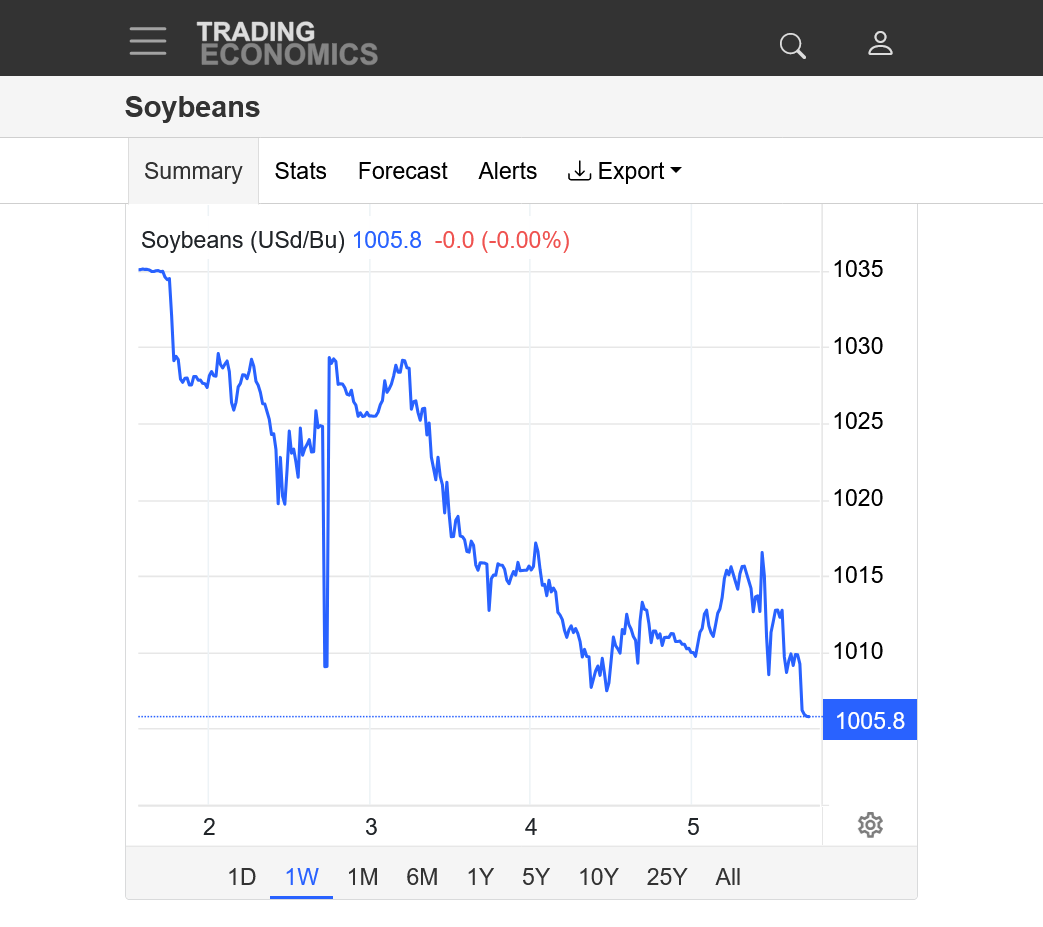1043x927 pixels.
Task: Display the 10Y chart range
Action: pyautogui.click(x=598, y=877)
